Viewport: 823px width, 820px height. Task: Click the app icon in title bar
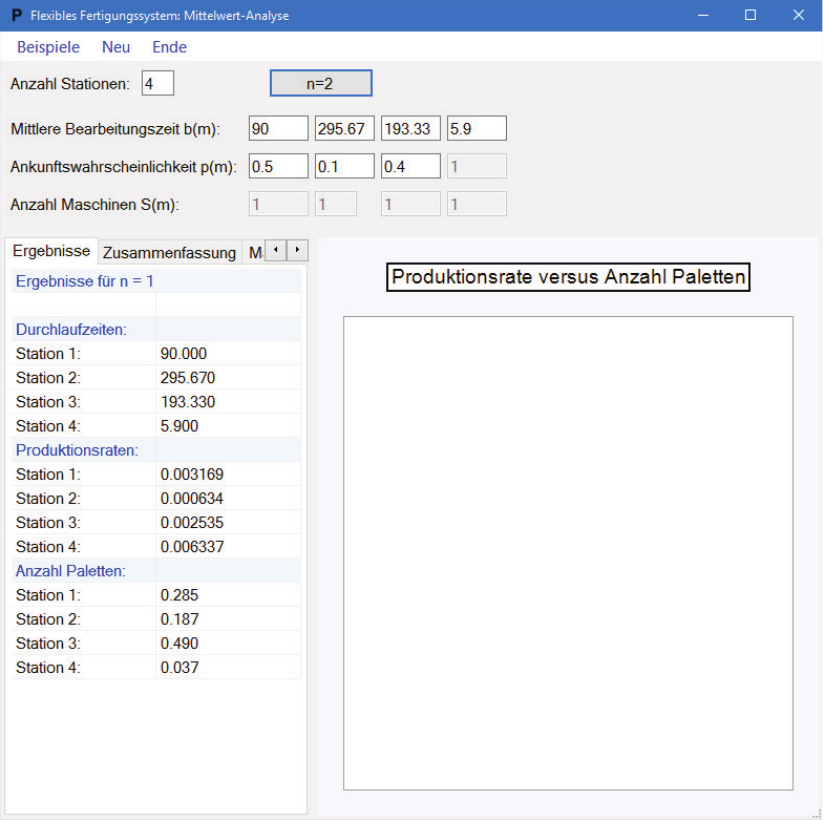tap(16, 15)
